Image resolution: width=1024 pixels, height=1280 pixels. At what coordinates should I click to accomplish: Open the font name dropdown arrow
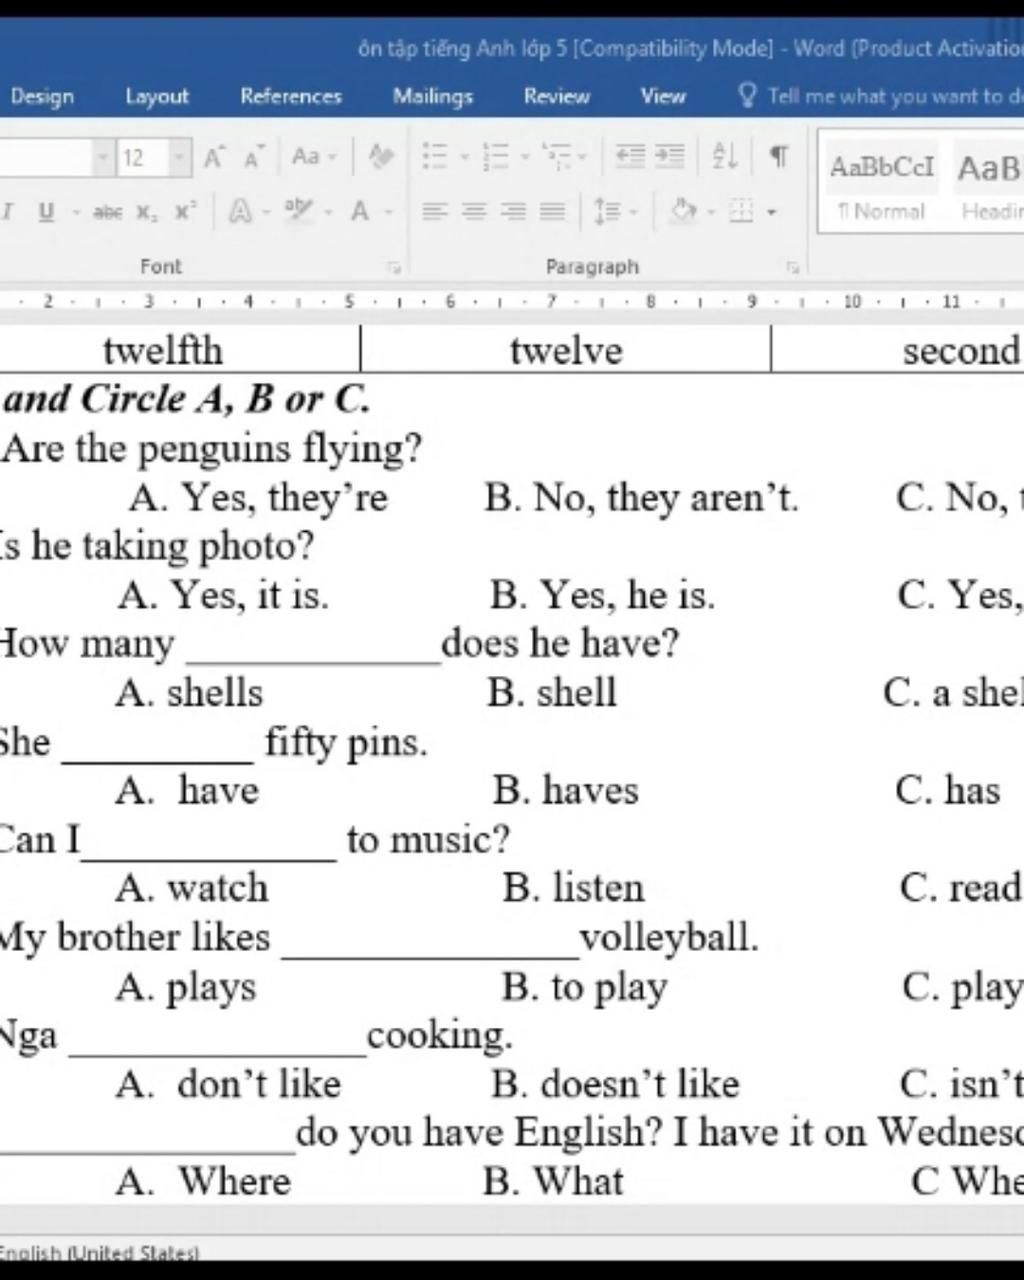coord(102,157)
